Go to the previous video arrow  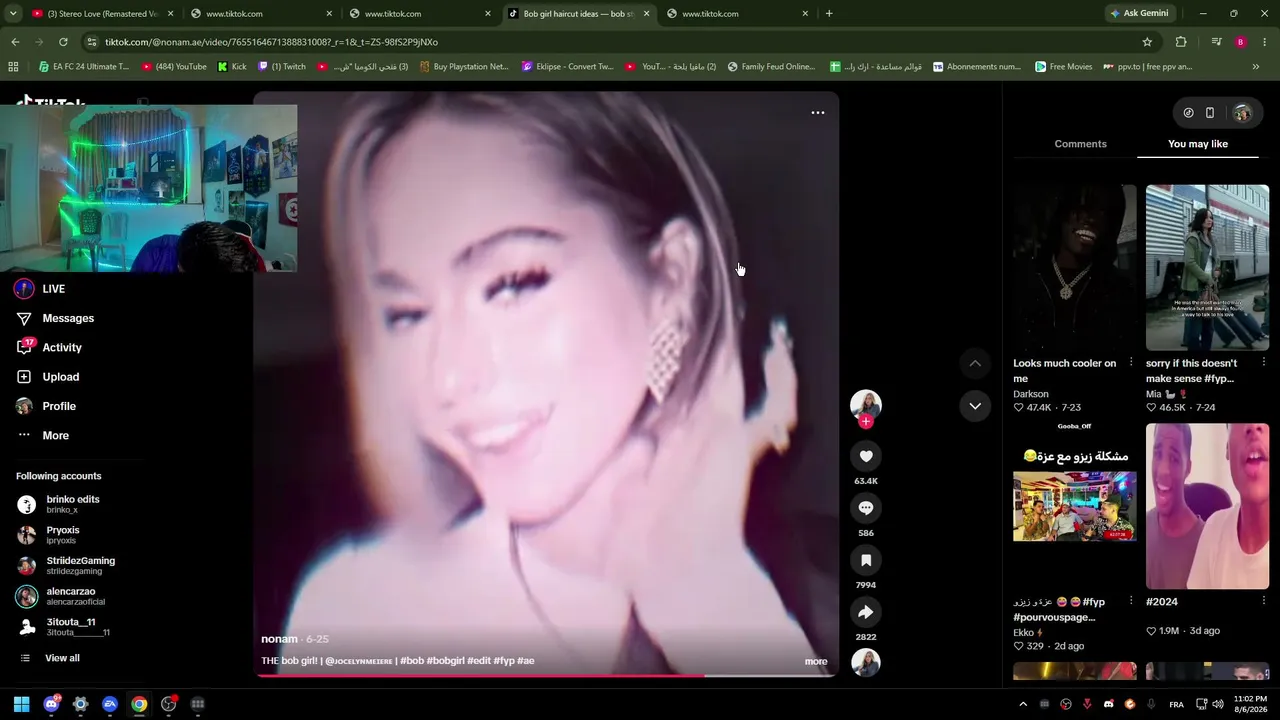coord(975,363)
